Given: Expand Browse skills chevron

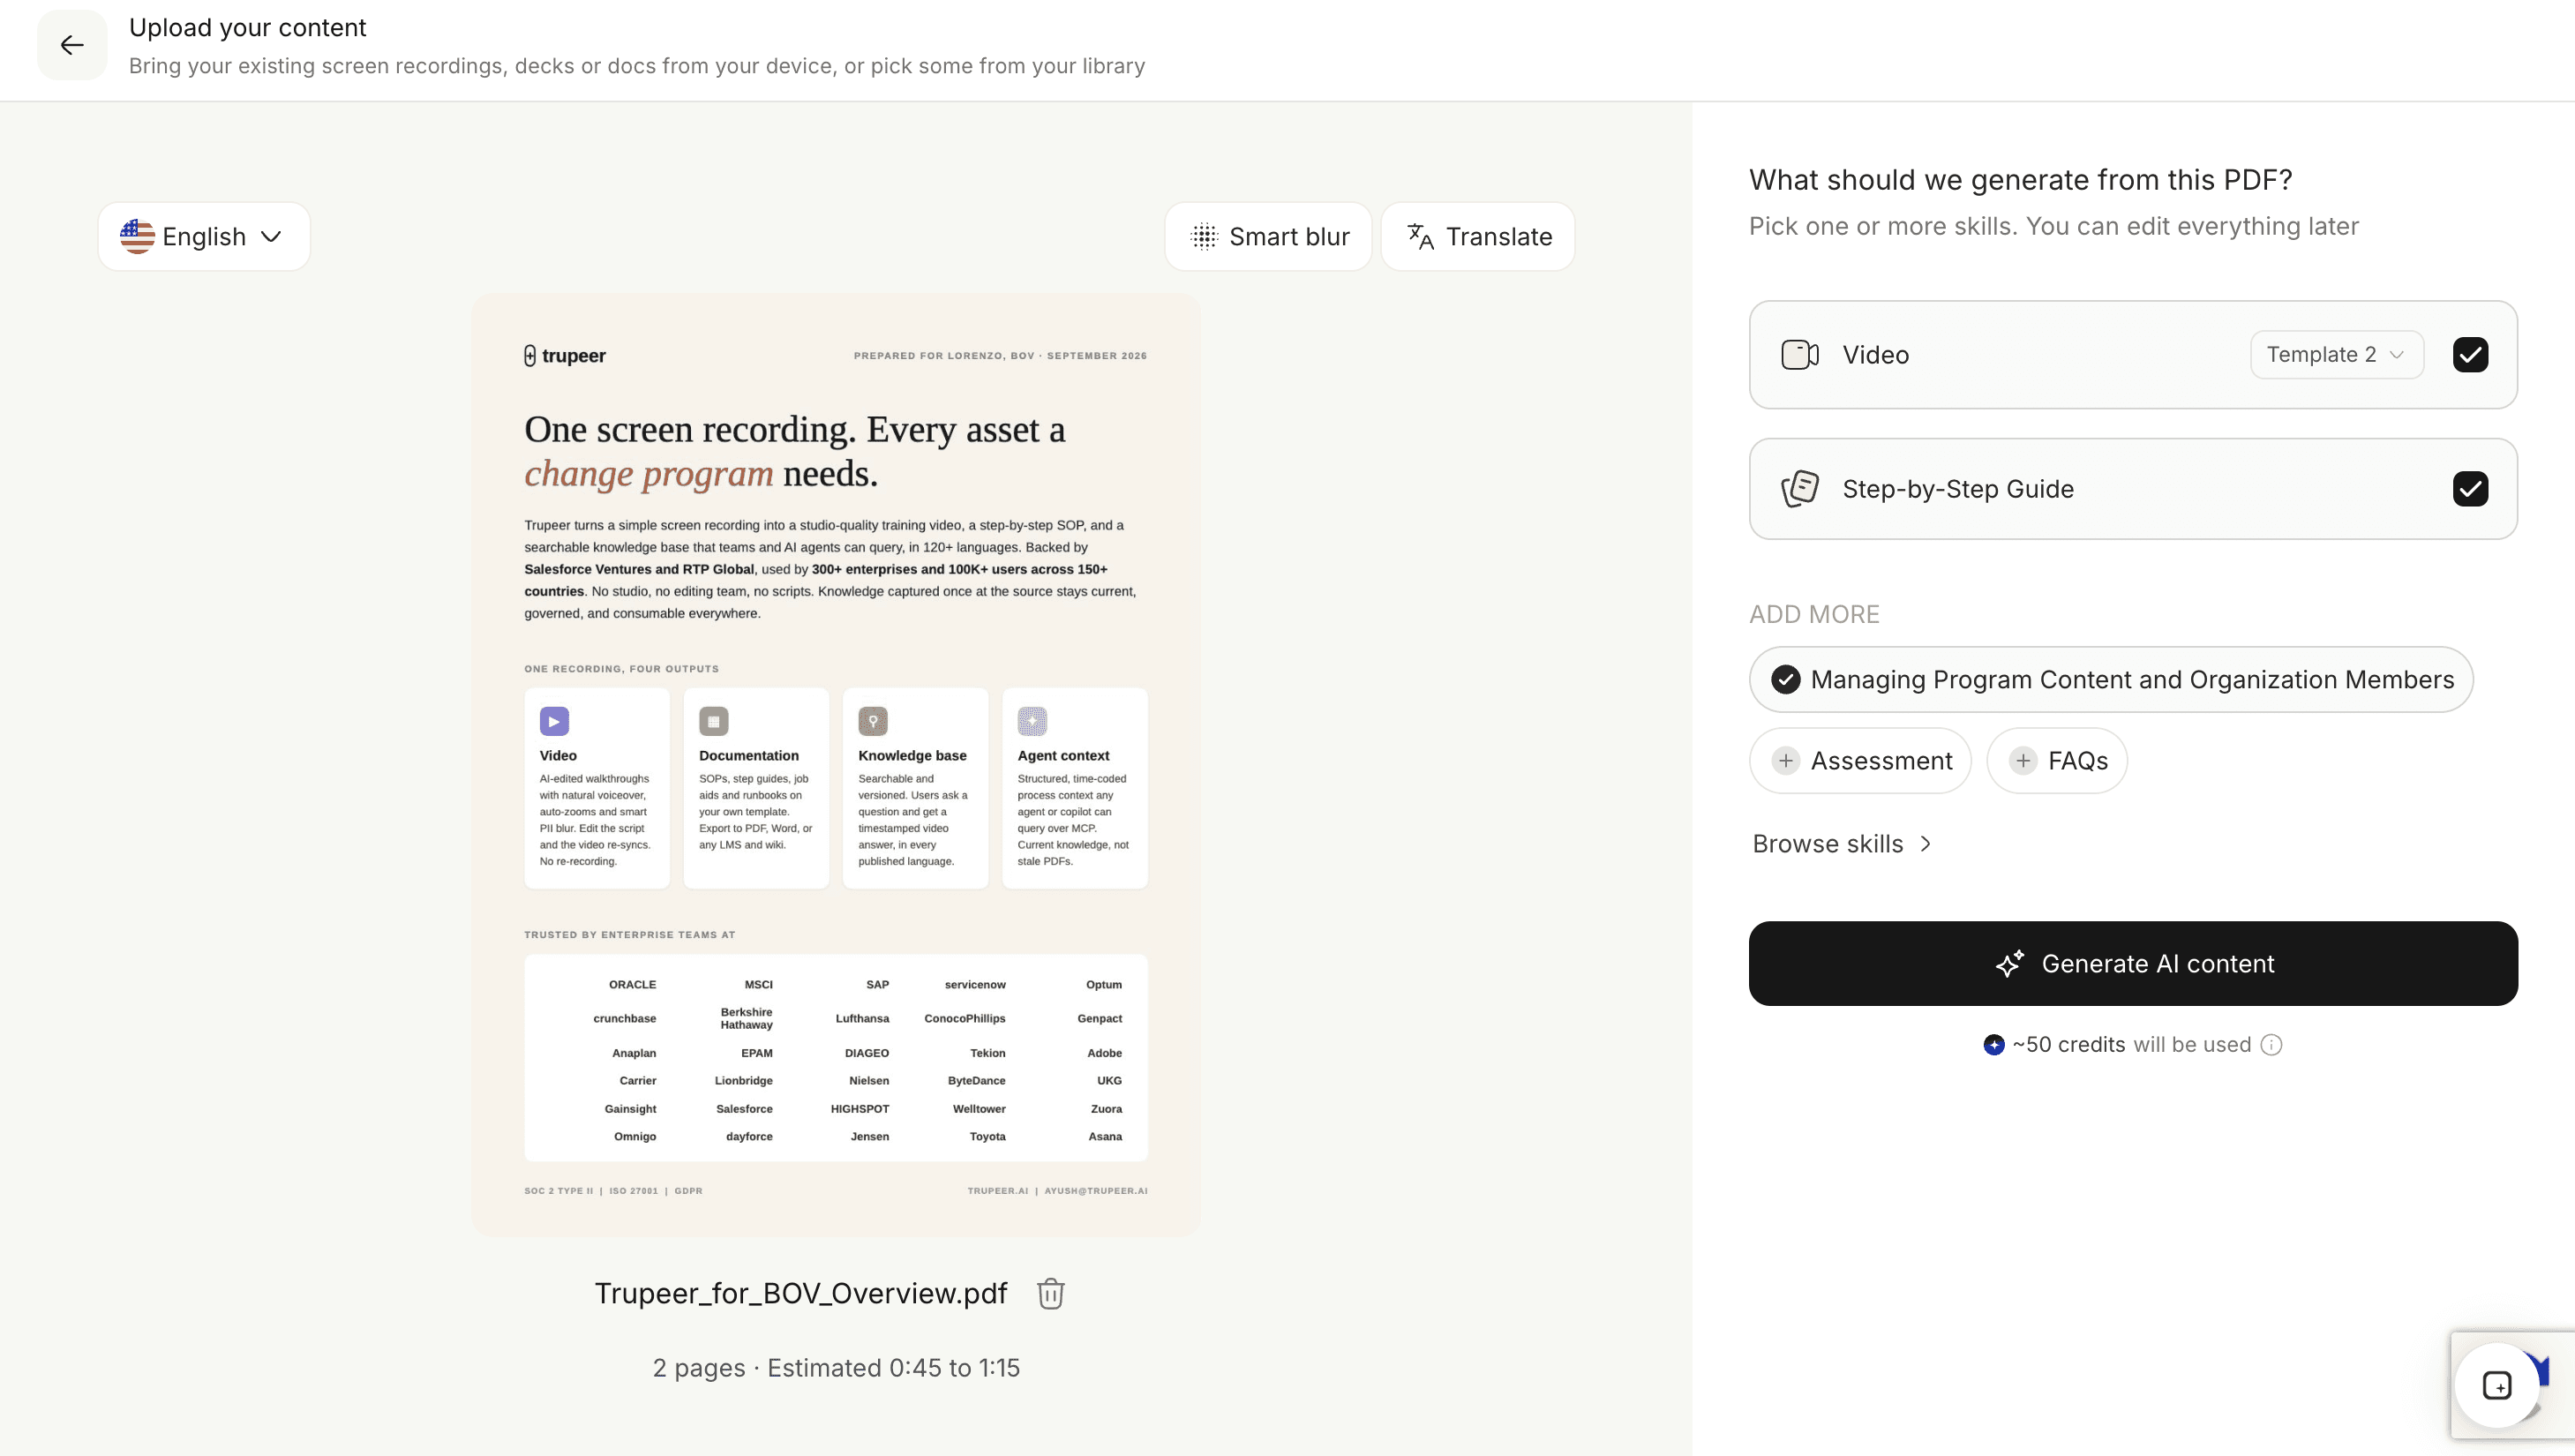Looking at the screenshot, I should 1925,844.
